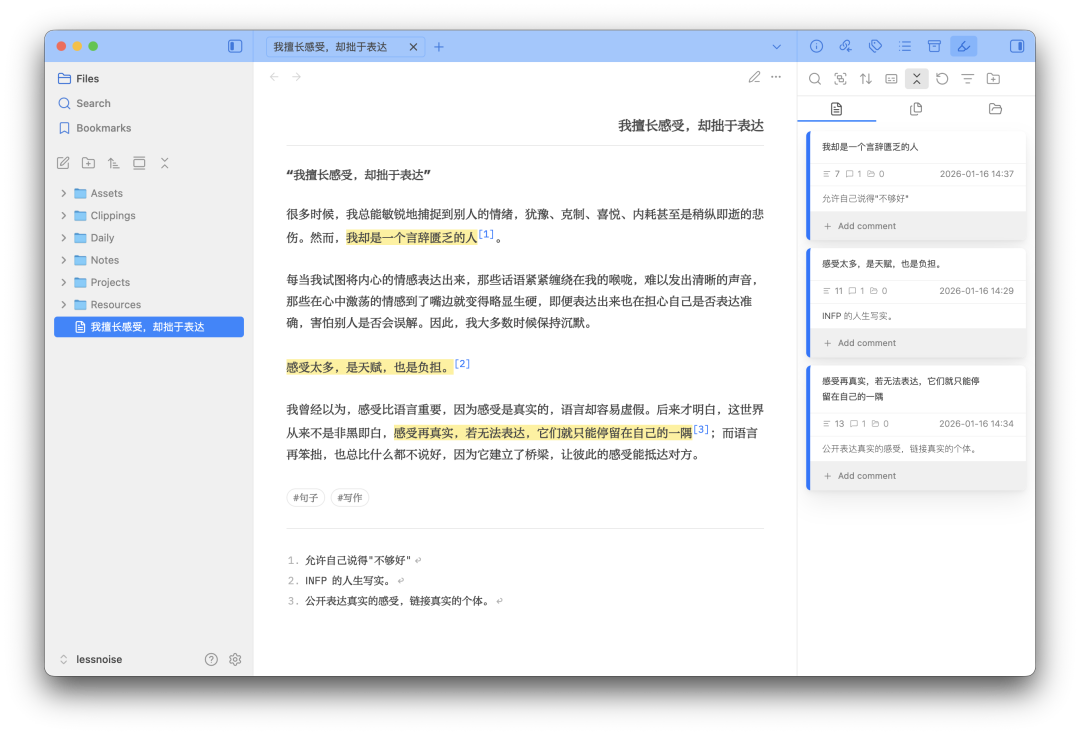Open the note's more options menu
Image resolution: width=1080 pixels, height=735 pixels.
point(776,77)
